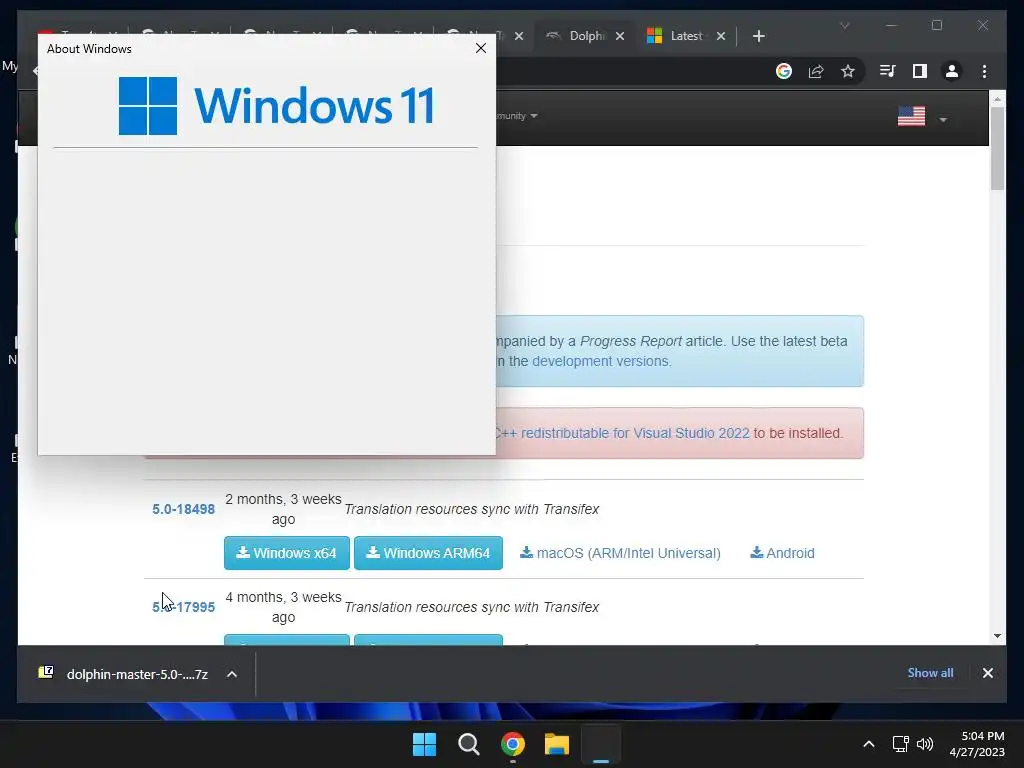Switch to the Latest browser tab
The height and width of the screenshot is (768, 1024).
(x=686, y=36)
